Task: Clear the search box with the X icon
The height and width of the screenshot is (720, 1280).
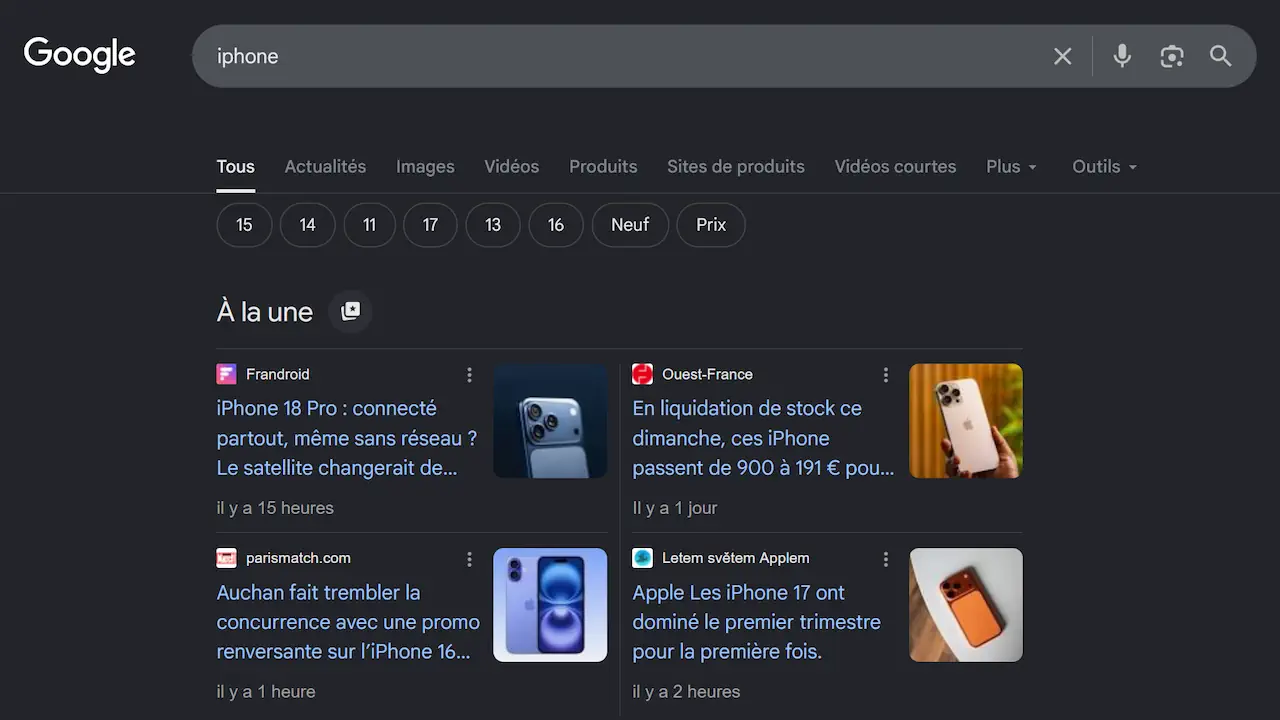Action: [x=1063, y=56]
